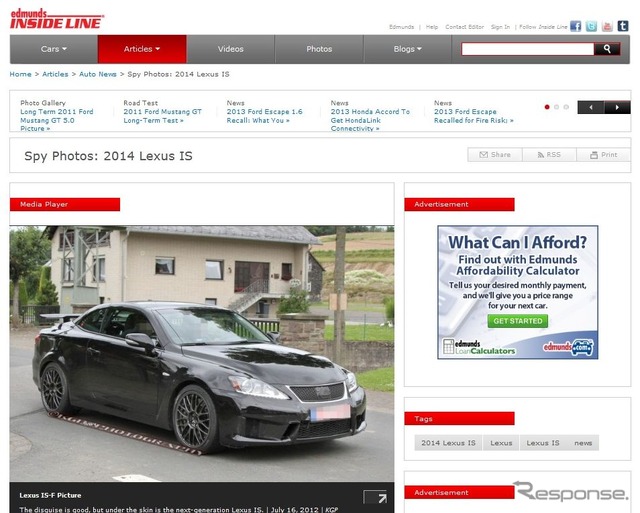Go to the Photos tab
Screen dimensions: 640x513
(x=319, y=49)
